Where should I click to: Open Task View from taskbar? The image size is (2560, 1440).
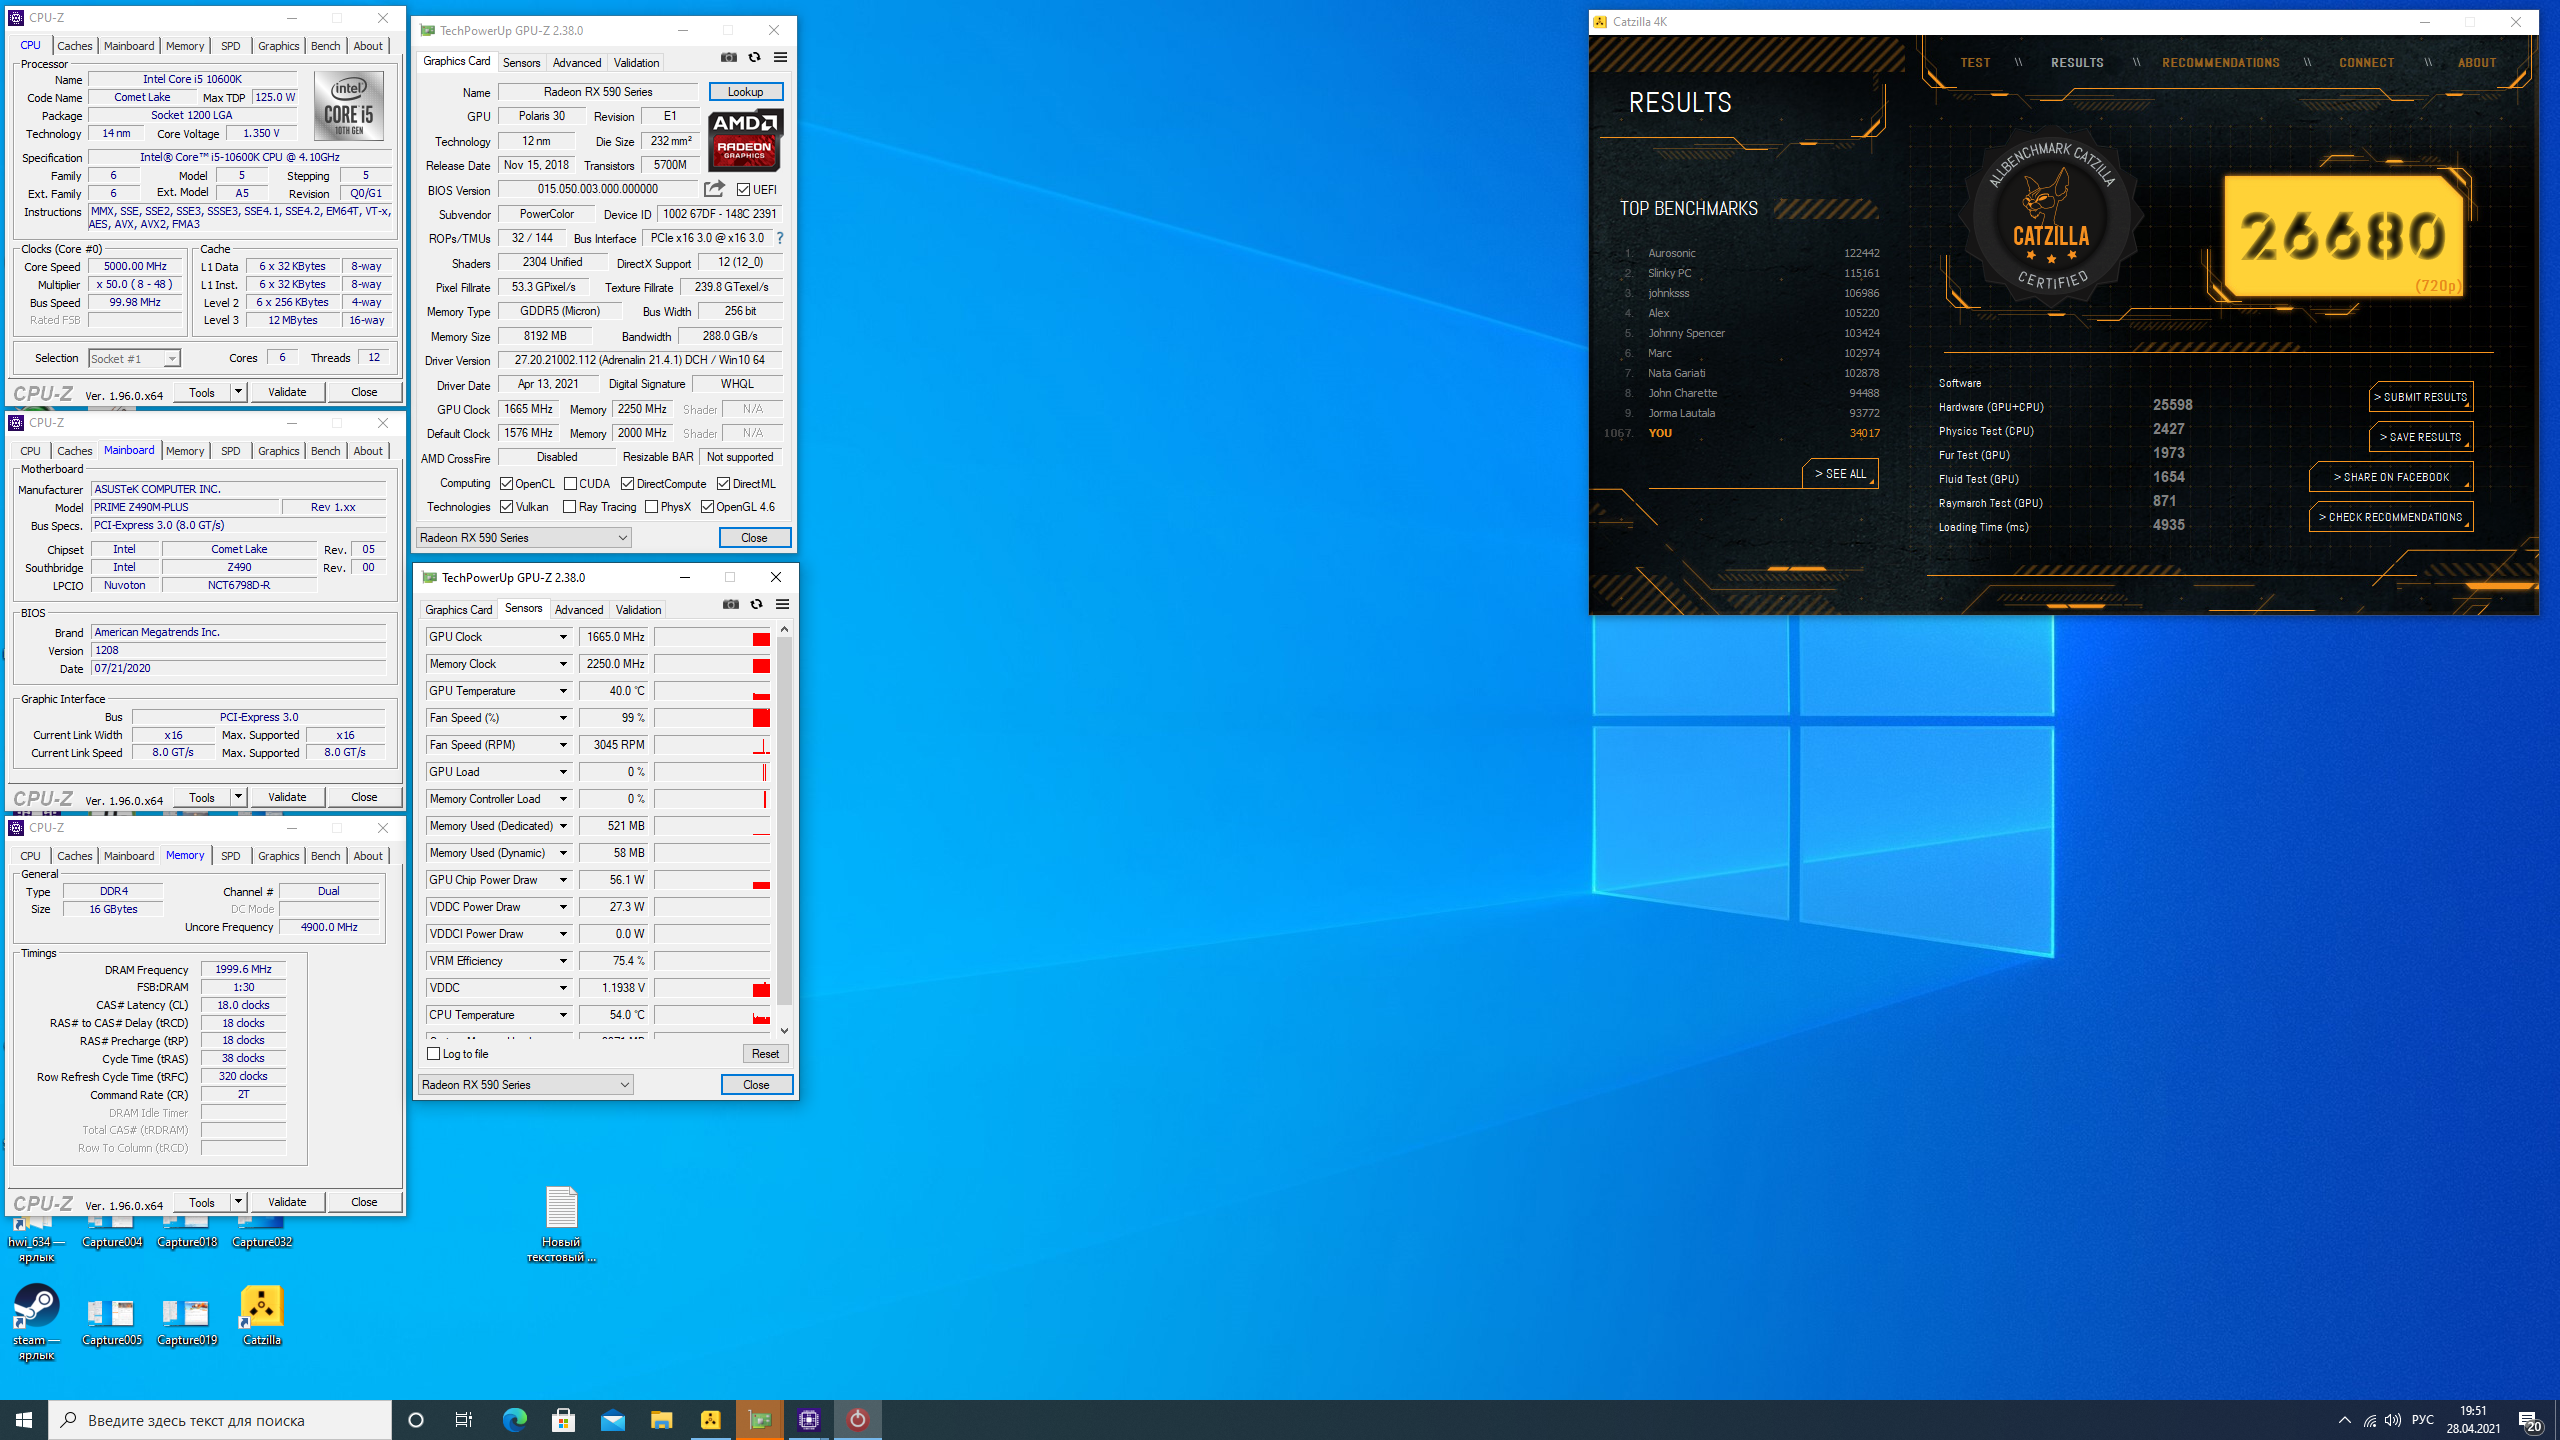[x=464, y=1420]
